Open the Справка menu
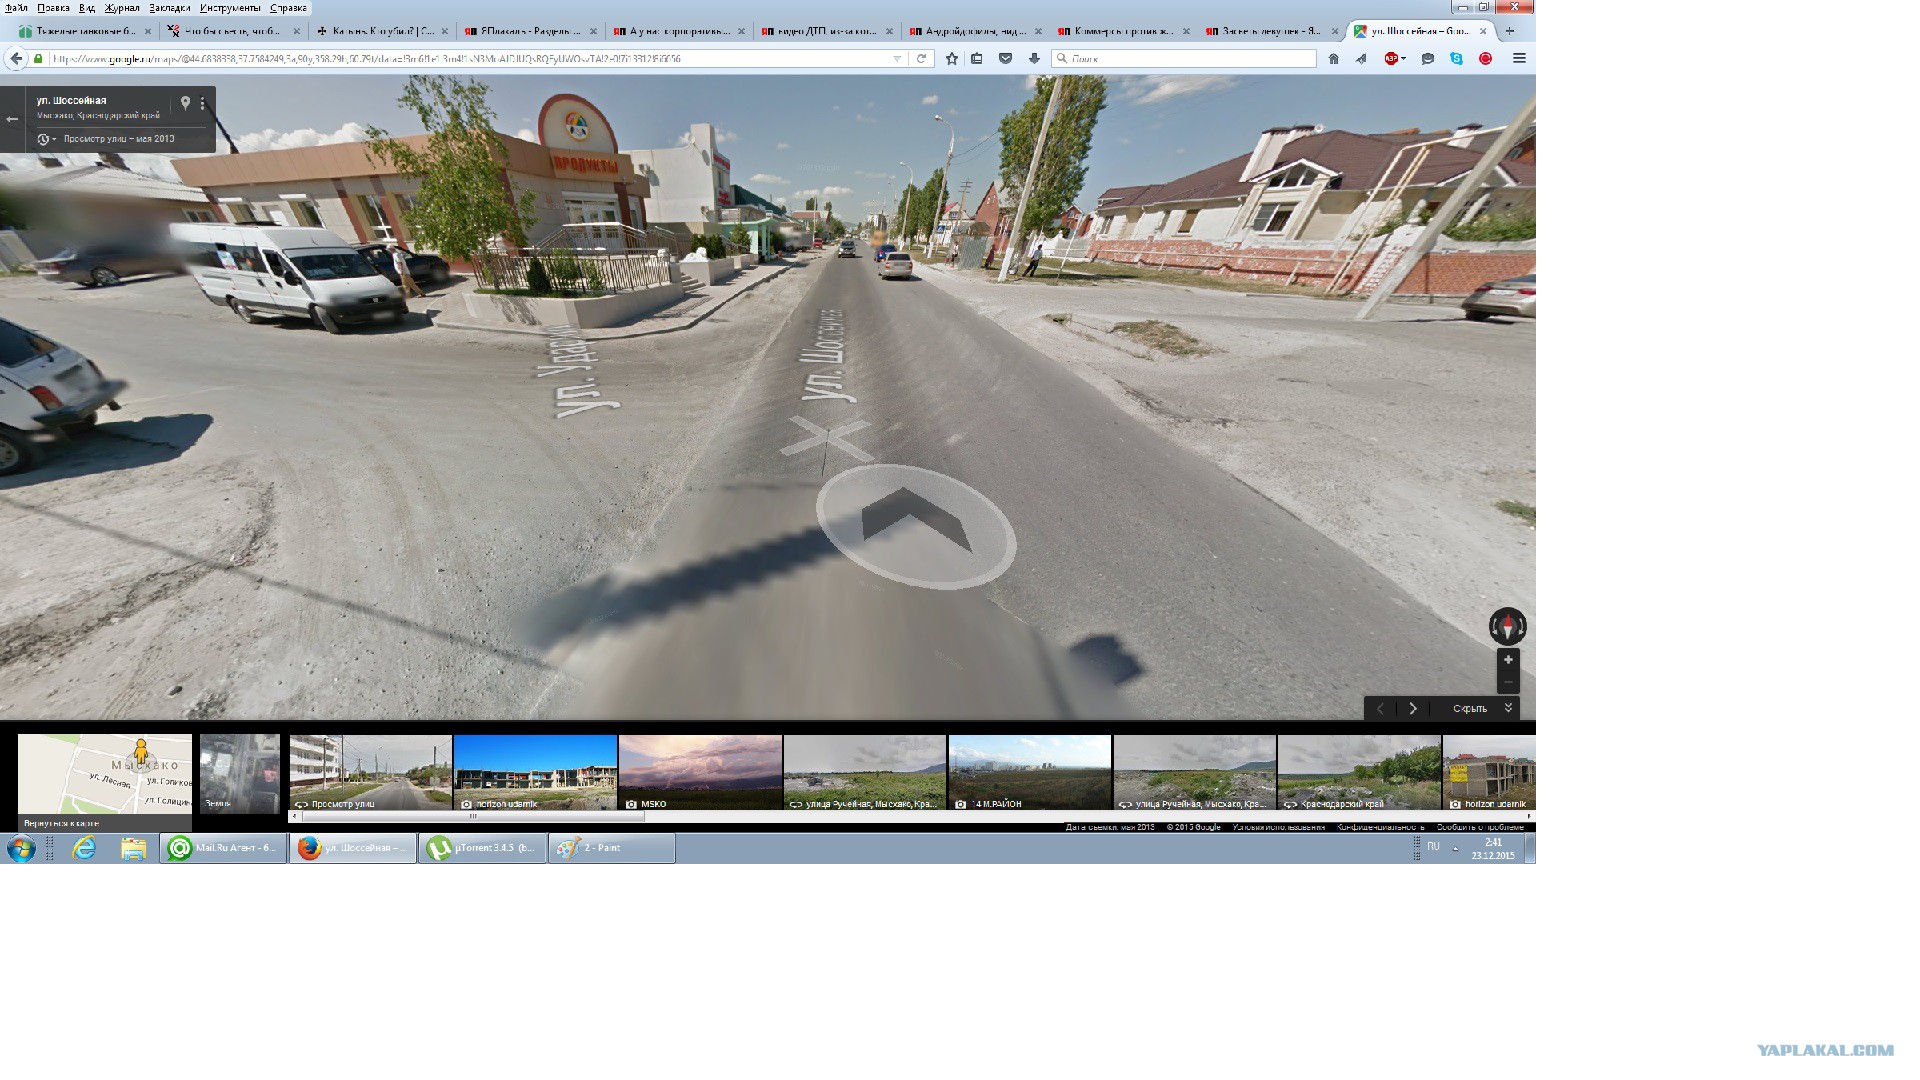The height and width of the screenshot is (1080, 1920). 288,8
